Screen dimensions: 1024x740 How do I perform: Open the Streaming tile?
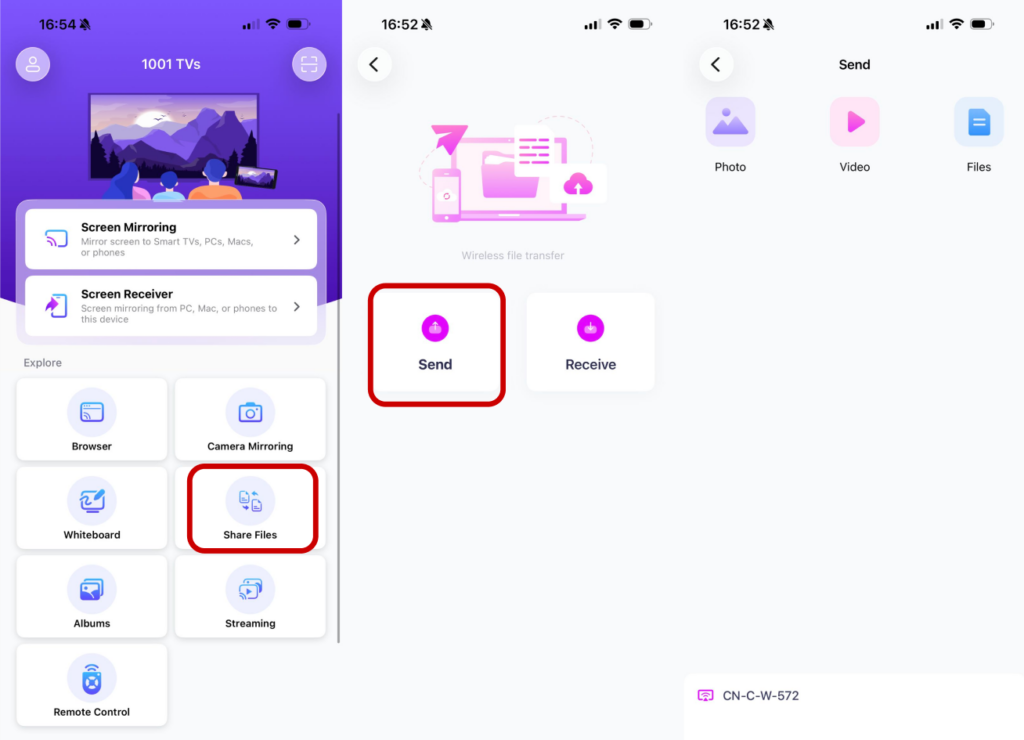[x=250, y=596]
